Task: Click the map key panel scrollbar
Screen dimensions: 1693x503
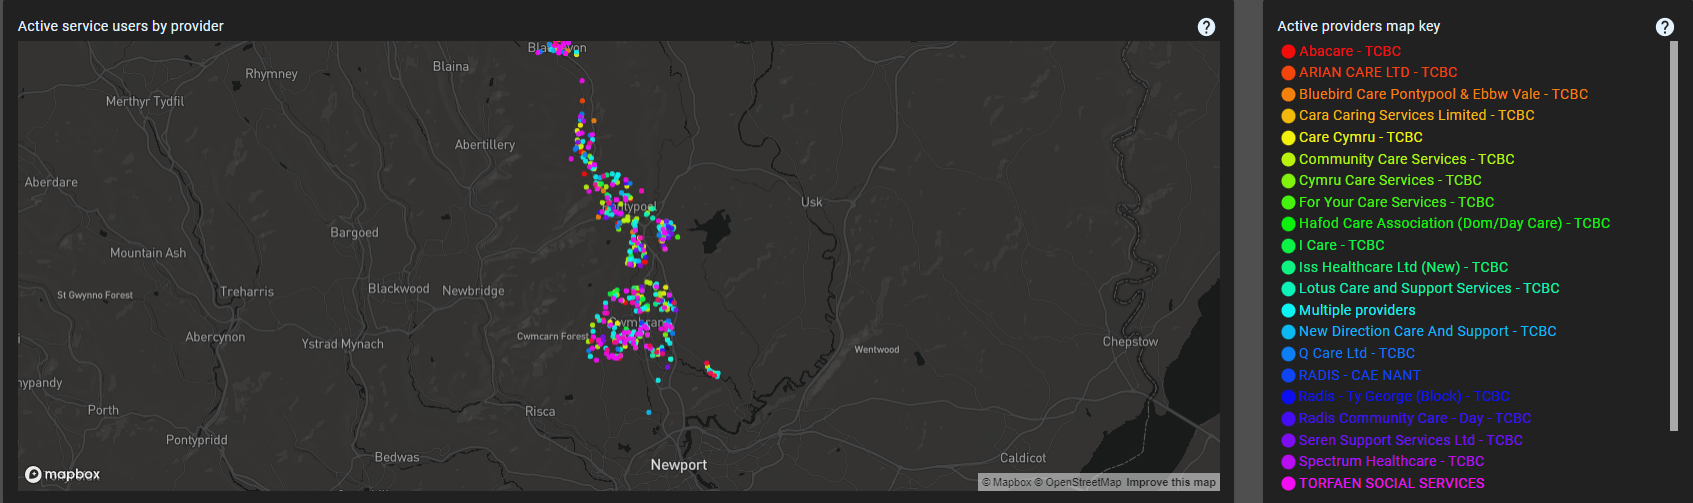Action: click(x=1673, y=236)
